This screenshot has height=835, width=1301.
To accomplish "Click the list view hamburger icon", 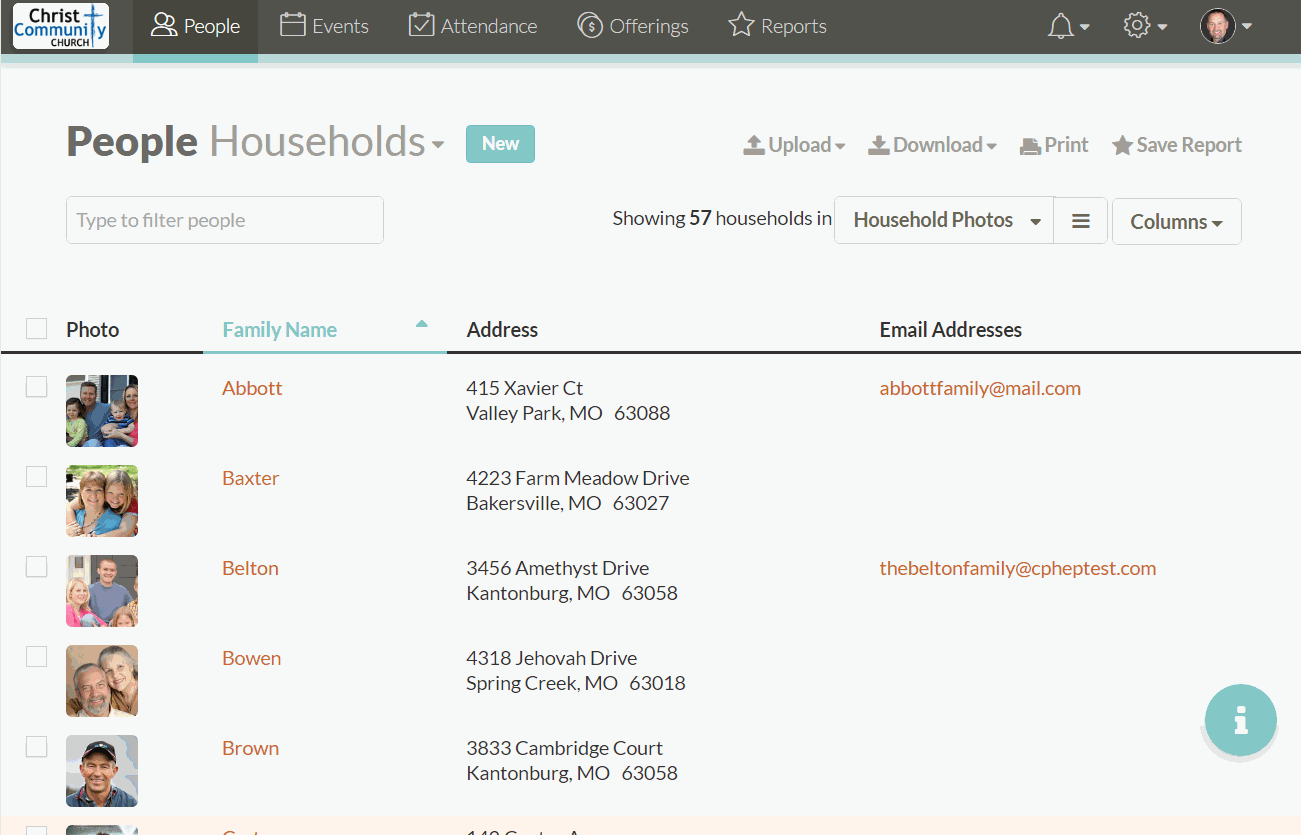I will coord(1080,221).
